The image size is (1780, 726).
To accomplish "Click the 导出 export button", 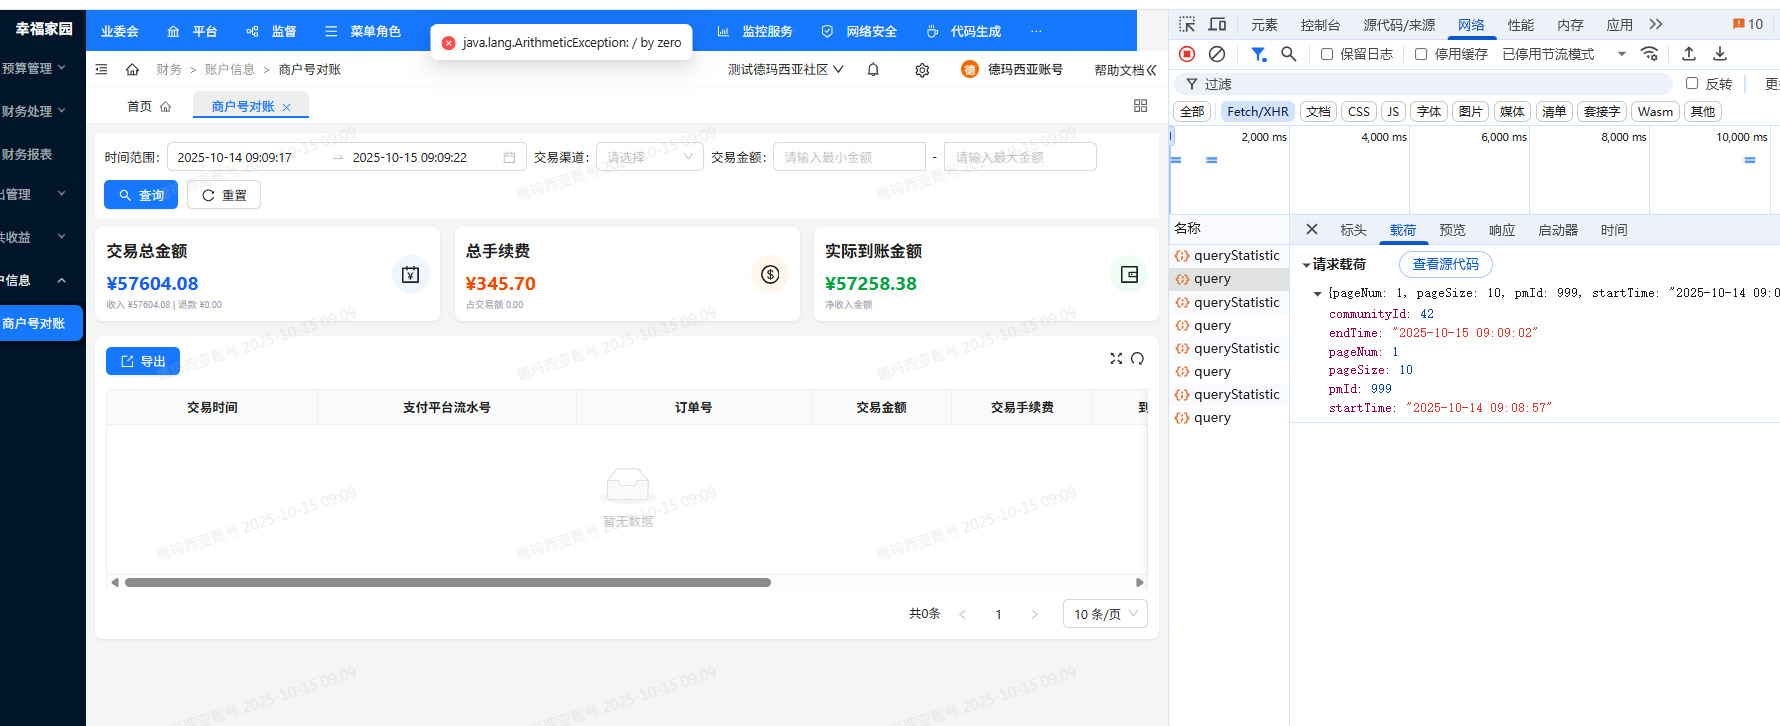I will (143, 361).
